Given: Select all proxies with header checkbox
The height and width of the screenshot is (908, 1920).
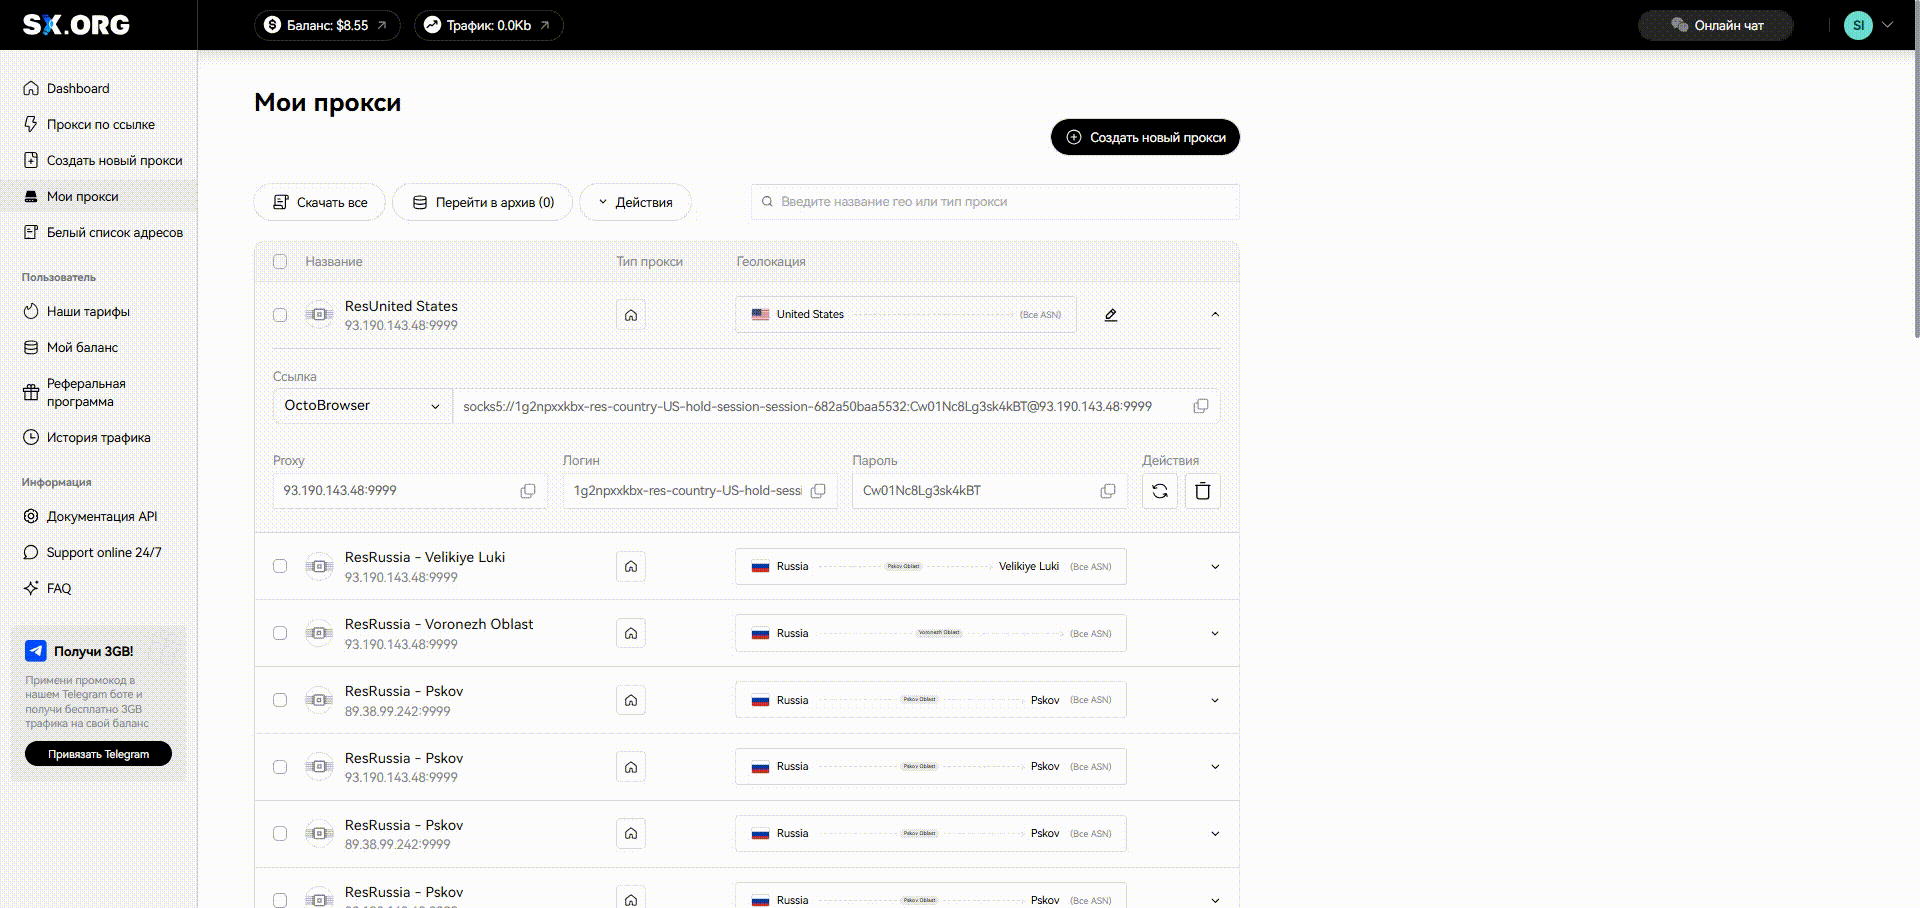Looking at the screenshot, I should 280,262.
